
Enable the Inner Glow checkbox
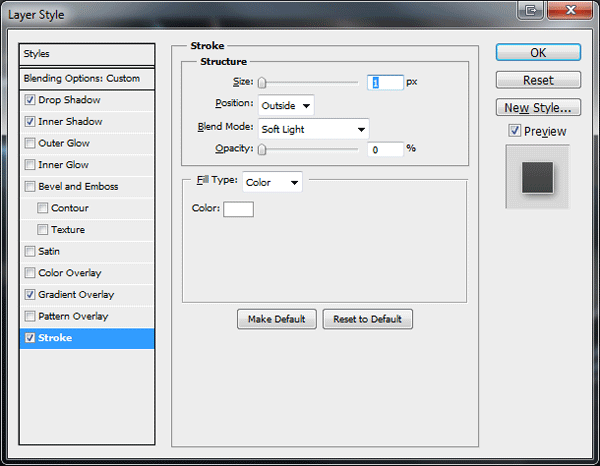[30, 165]
